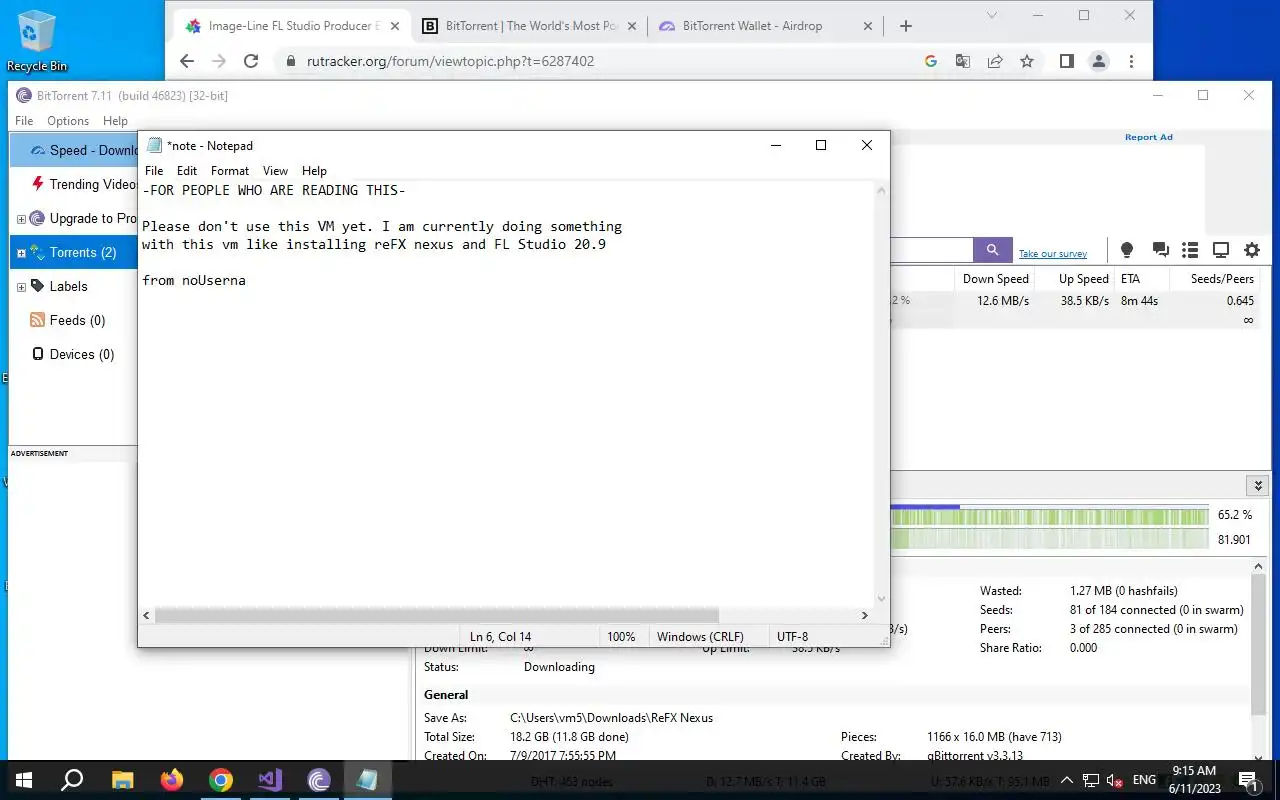Close the BitTorrent World's Most Popular tab
This screenshot has width=1280, height=800.
[631, 26]
